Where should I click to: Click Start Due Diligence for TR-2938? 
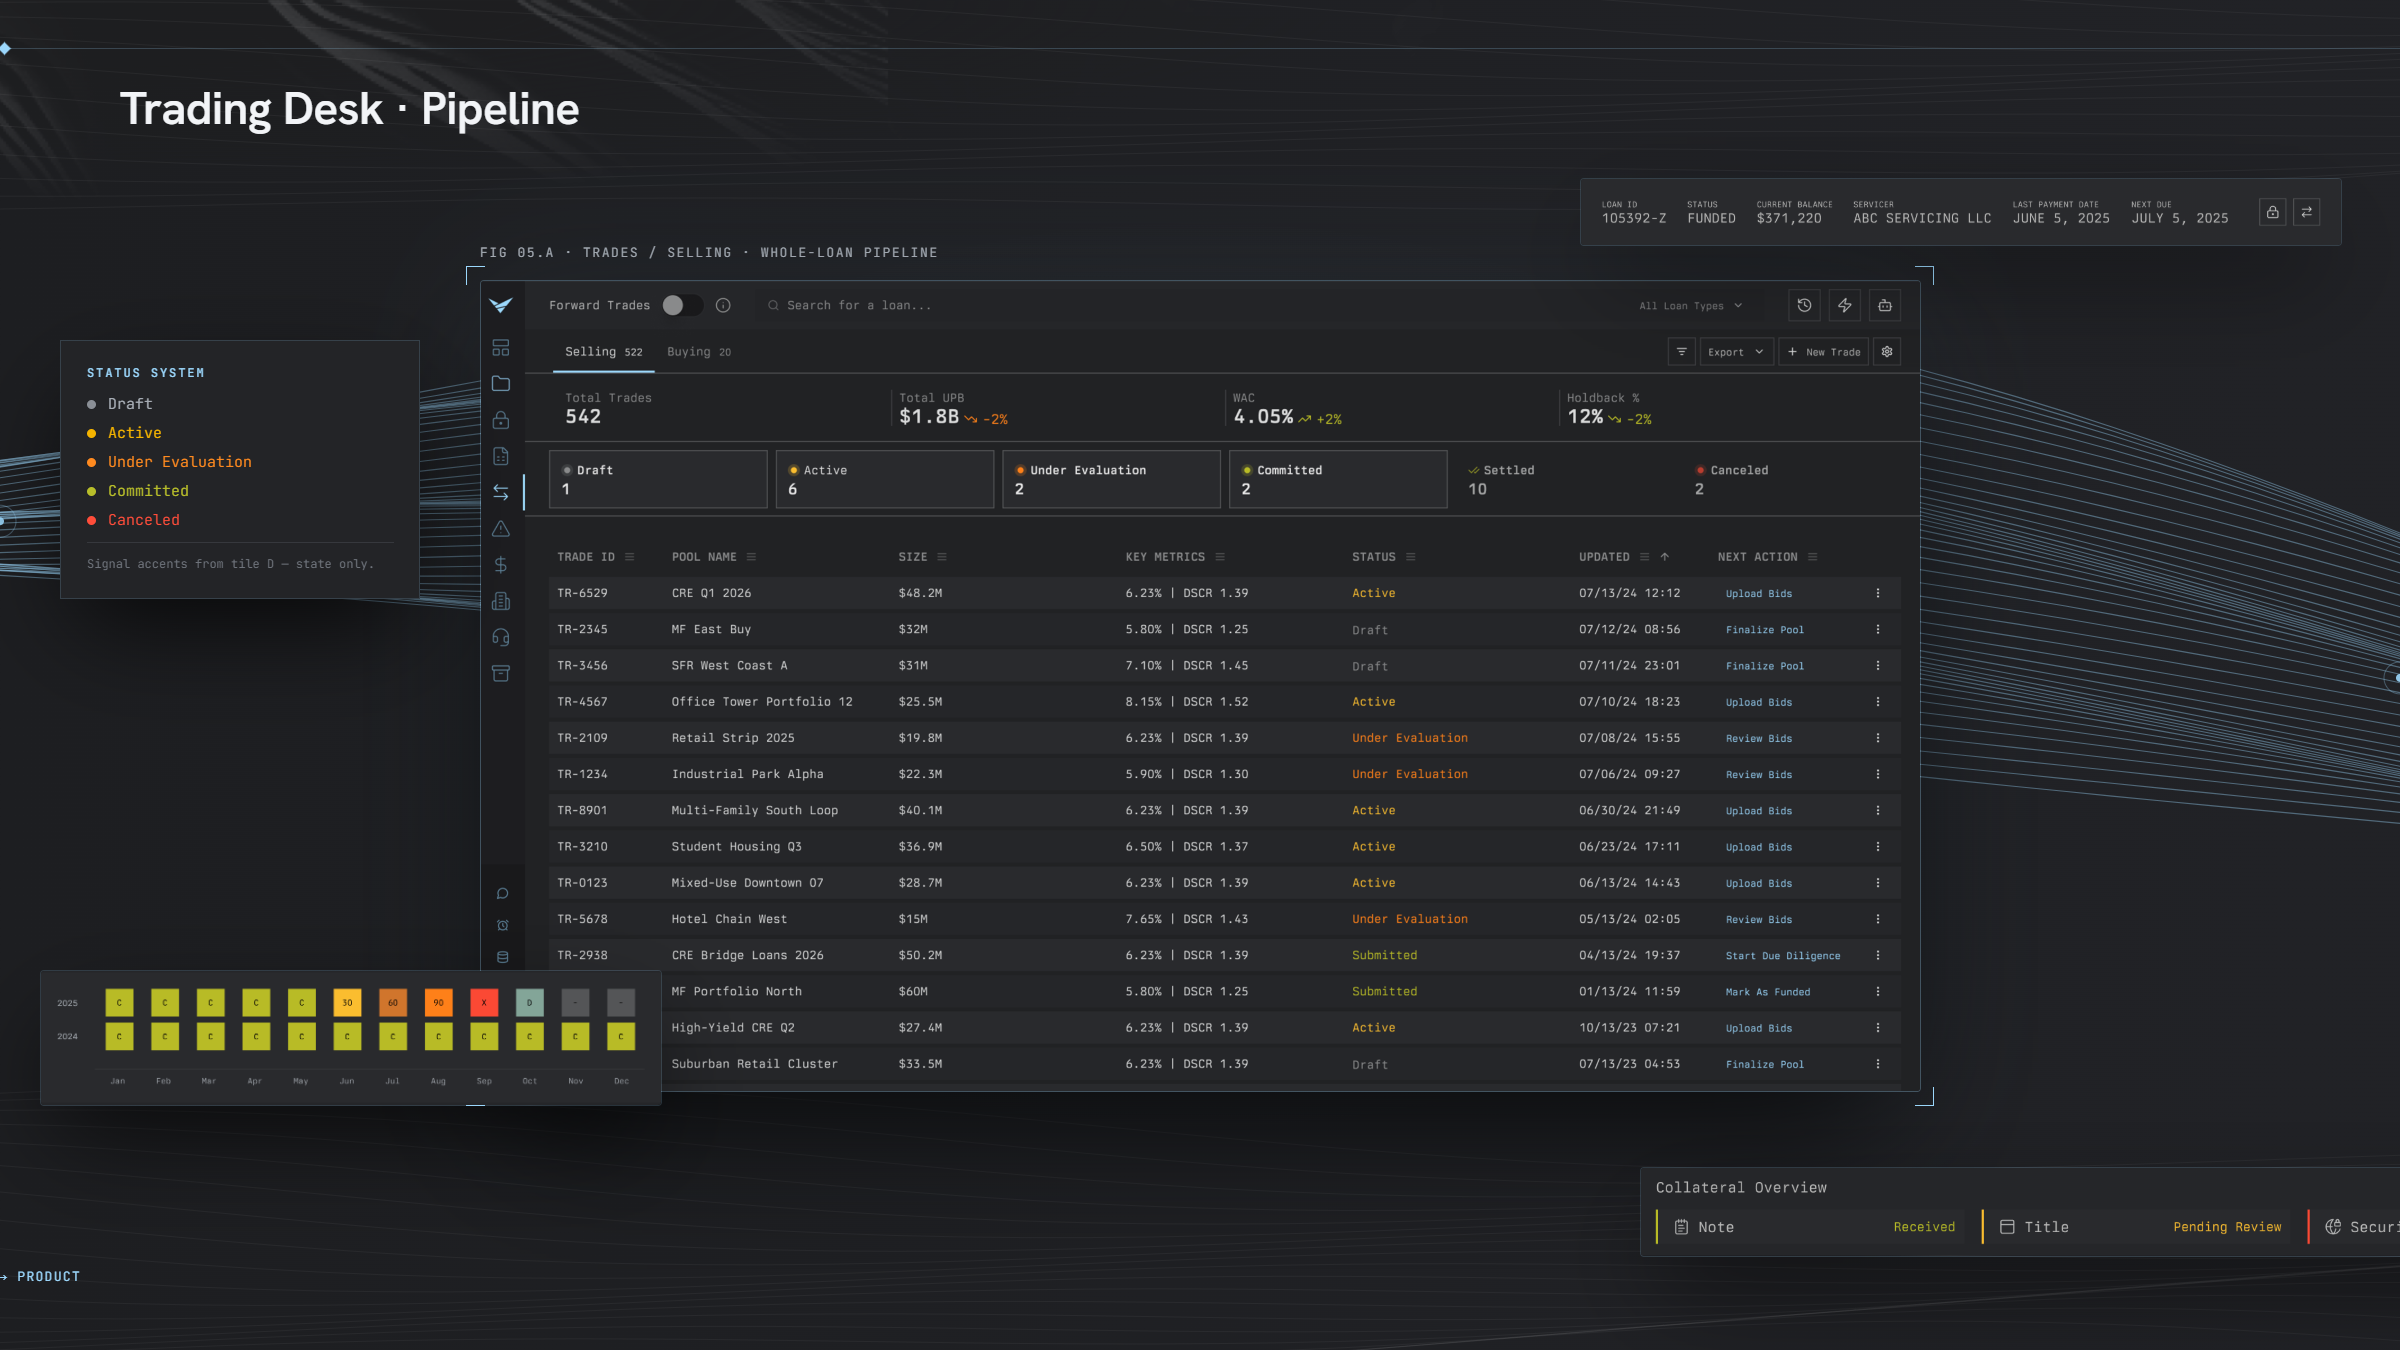point(1783,956)
